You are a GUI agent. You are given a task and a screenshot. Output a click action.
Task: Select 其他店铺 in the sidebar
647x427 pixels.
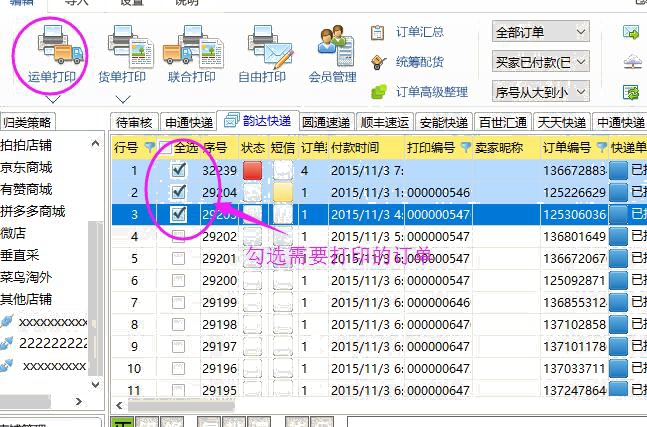[x=26, y=299]
